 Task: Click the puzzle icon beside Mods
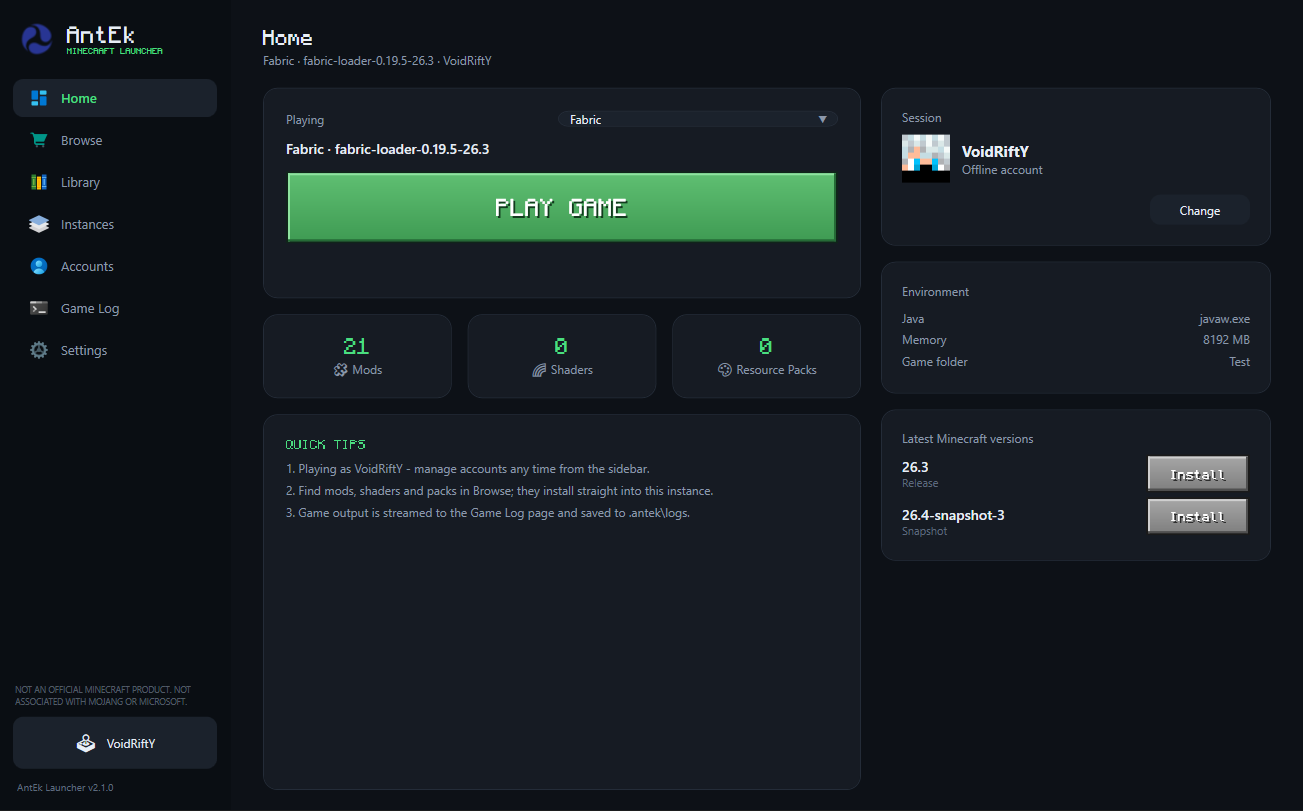coord(340,370)
